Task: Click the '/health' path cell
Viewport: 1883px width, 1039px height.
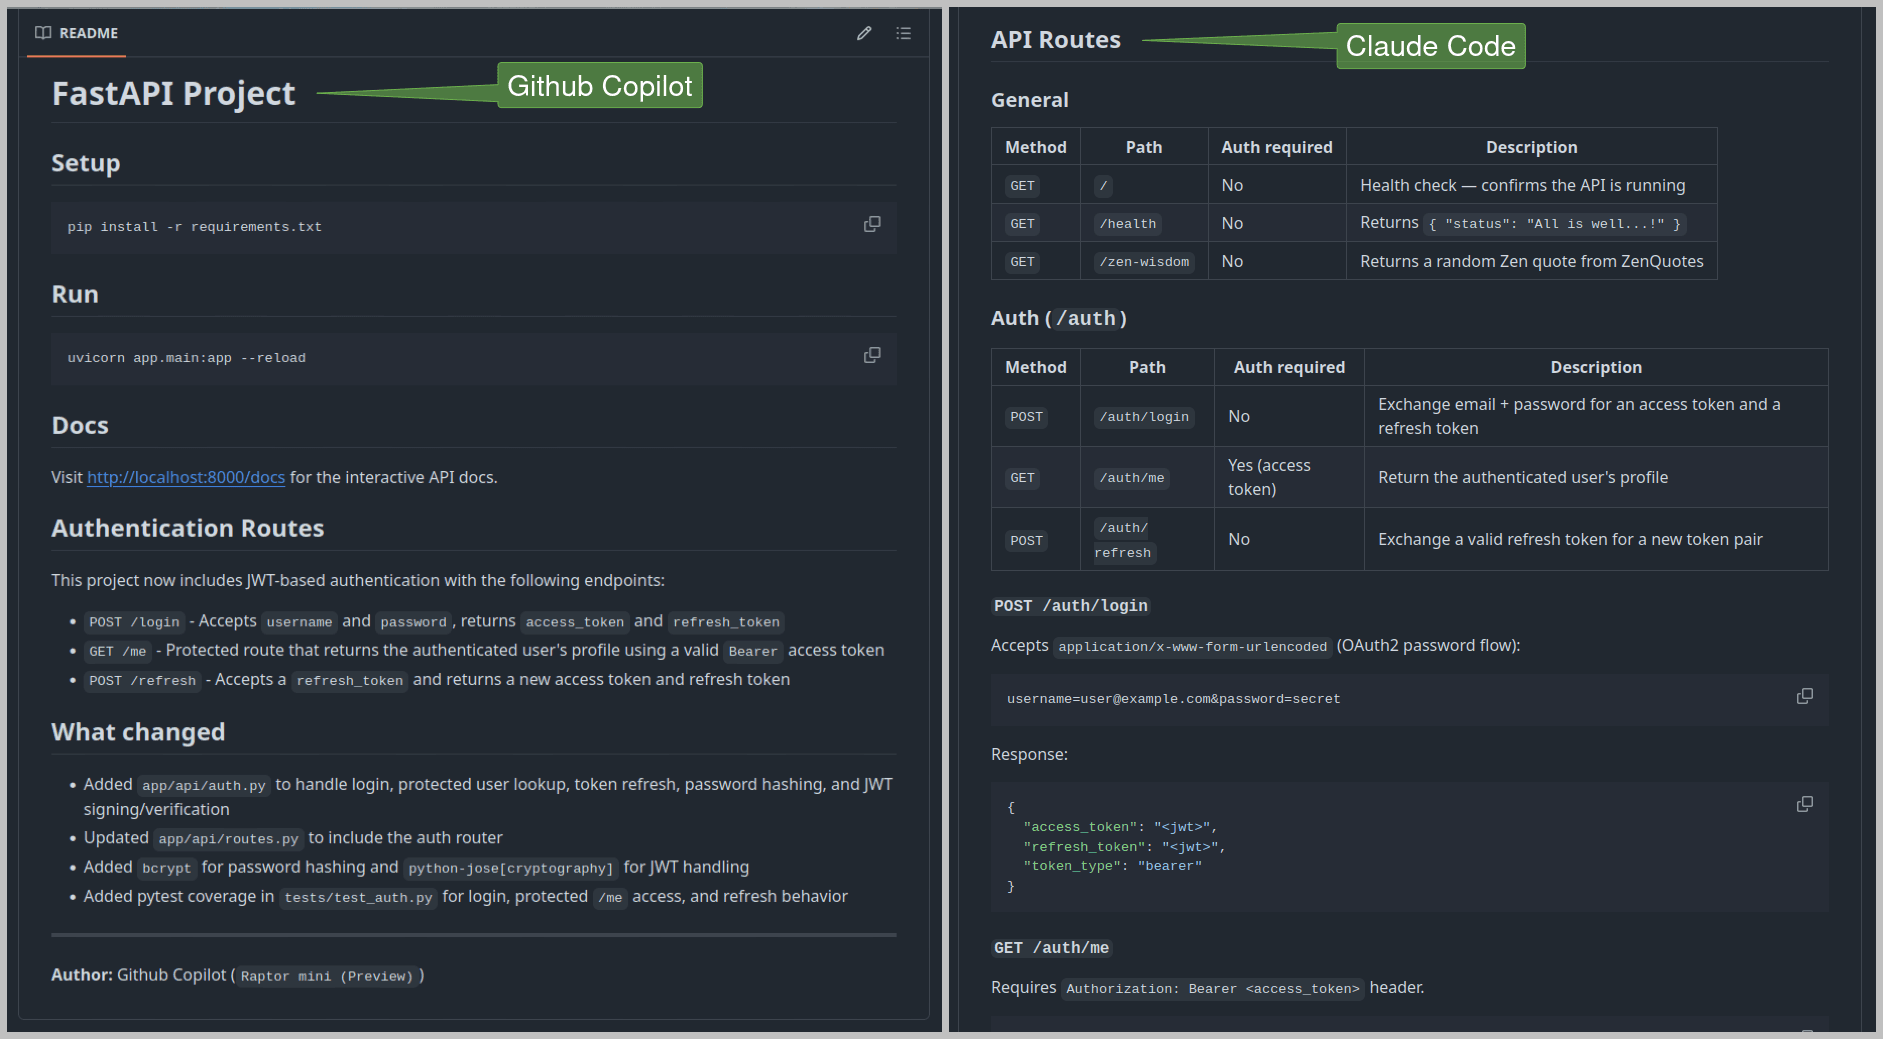Action: [1144, 223]
